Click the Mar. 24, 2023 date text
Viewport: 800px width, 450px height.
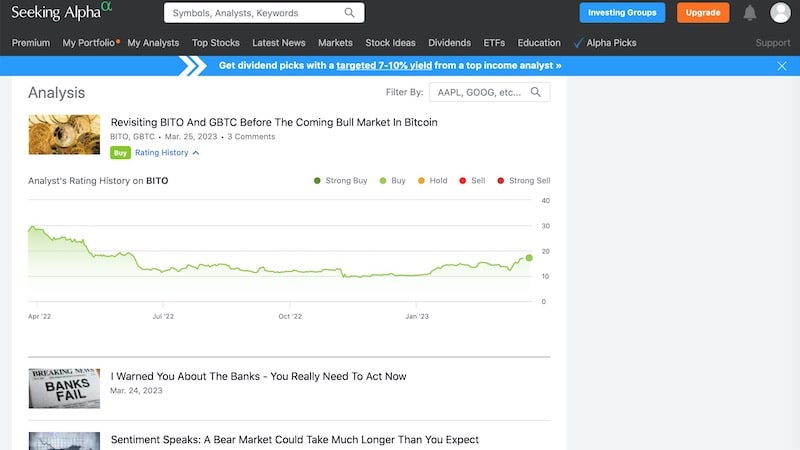(x=136, y=391)
